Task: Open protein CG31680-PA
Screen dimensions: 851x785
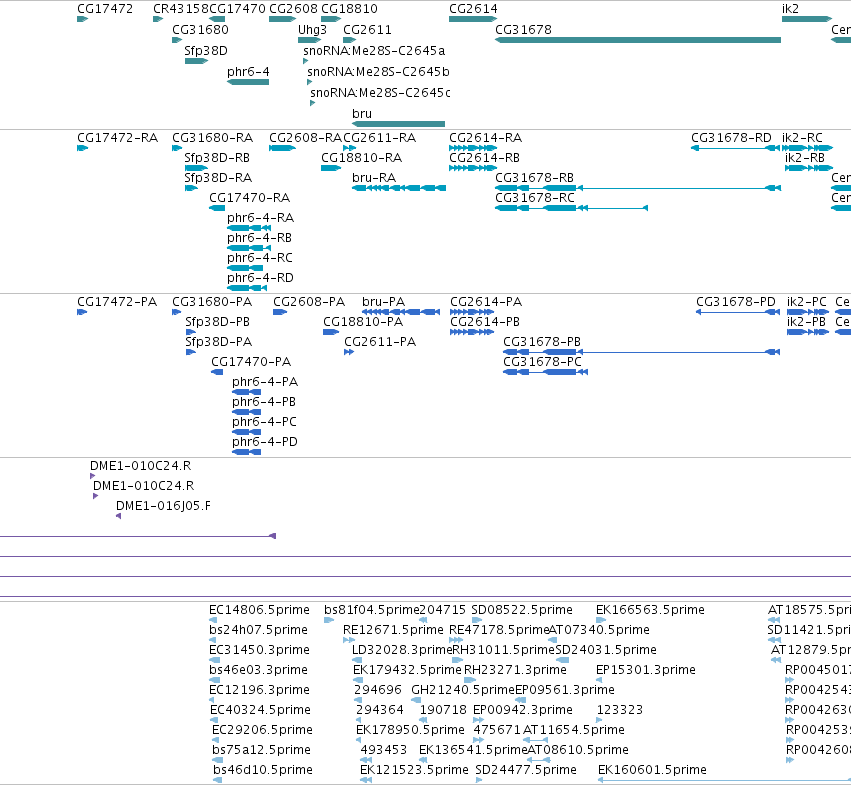Action: click(212, 302)
